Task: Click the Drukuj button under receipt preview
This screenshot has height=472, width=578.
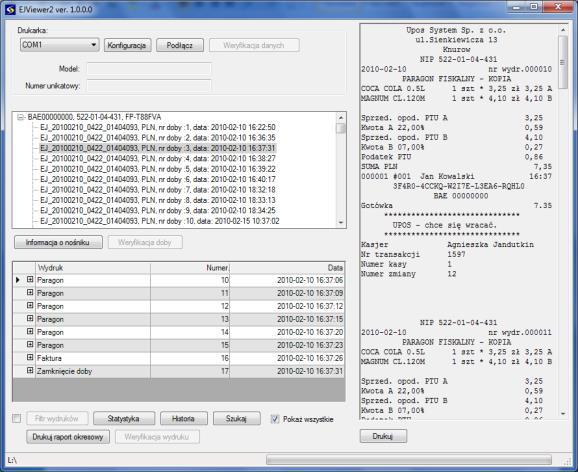Action: point(383,436)
